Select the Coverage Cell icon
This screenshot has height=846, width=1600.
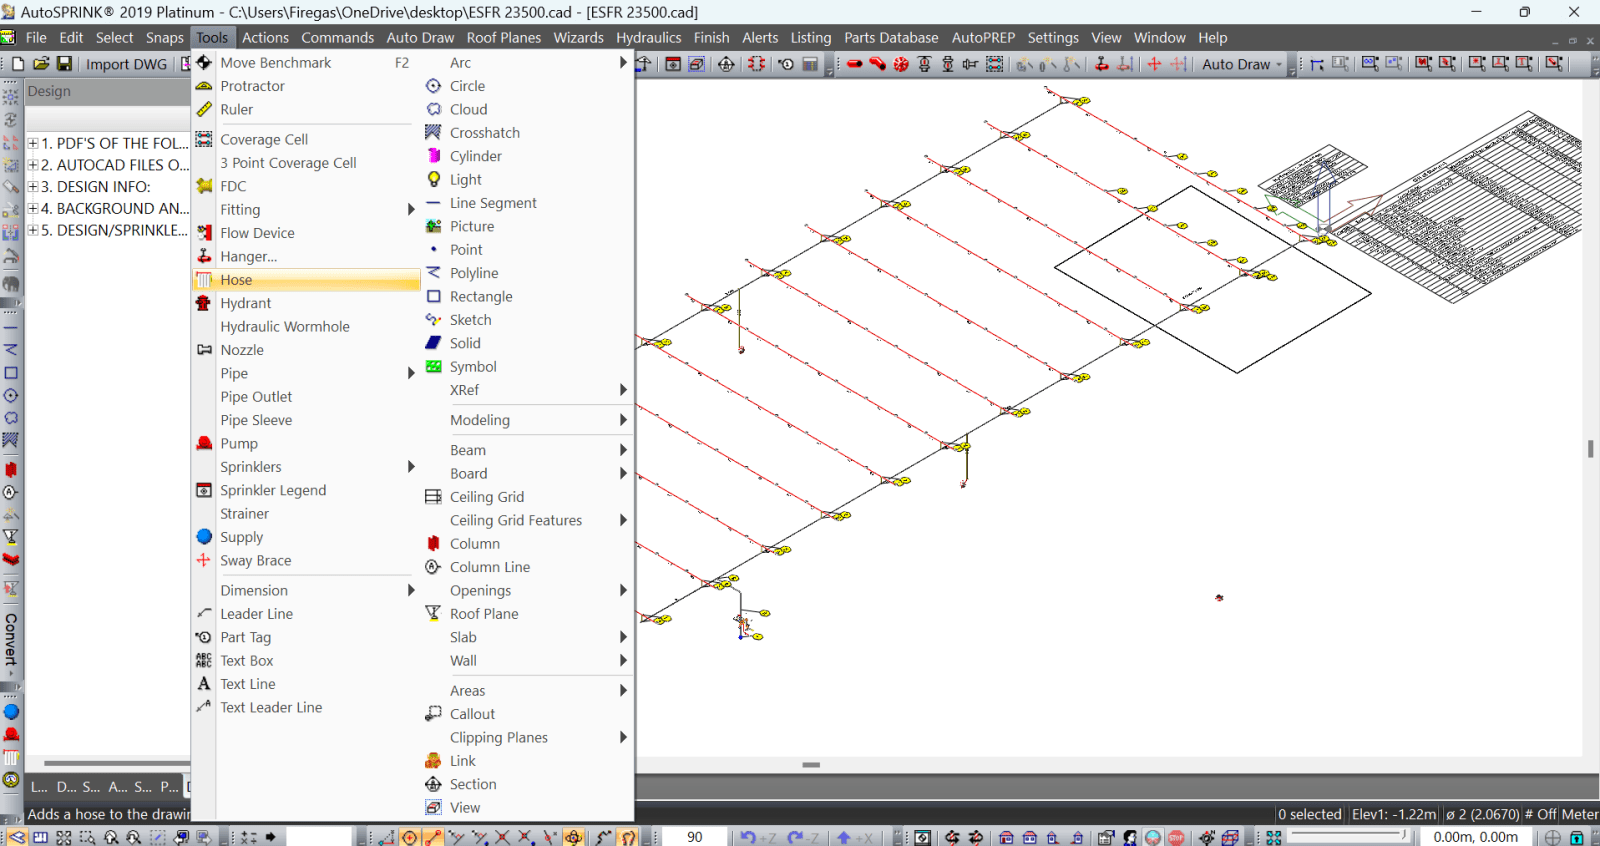pyautogui.click(x=204, y=139)
